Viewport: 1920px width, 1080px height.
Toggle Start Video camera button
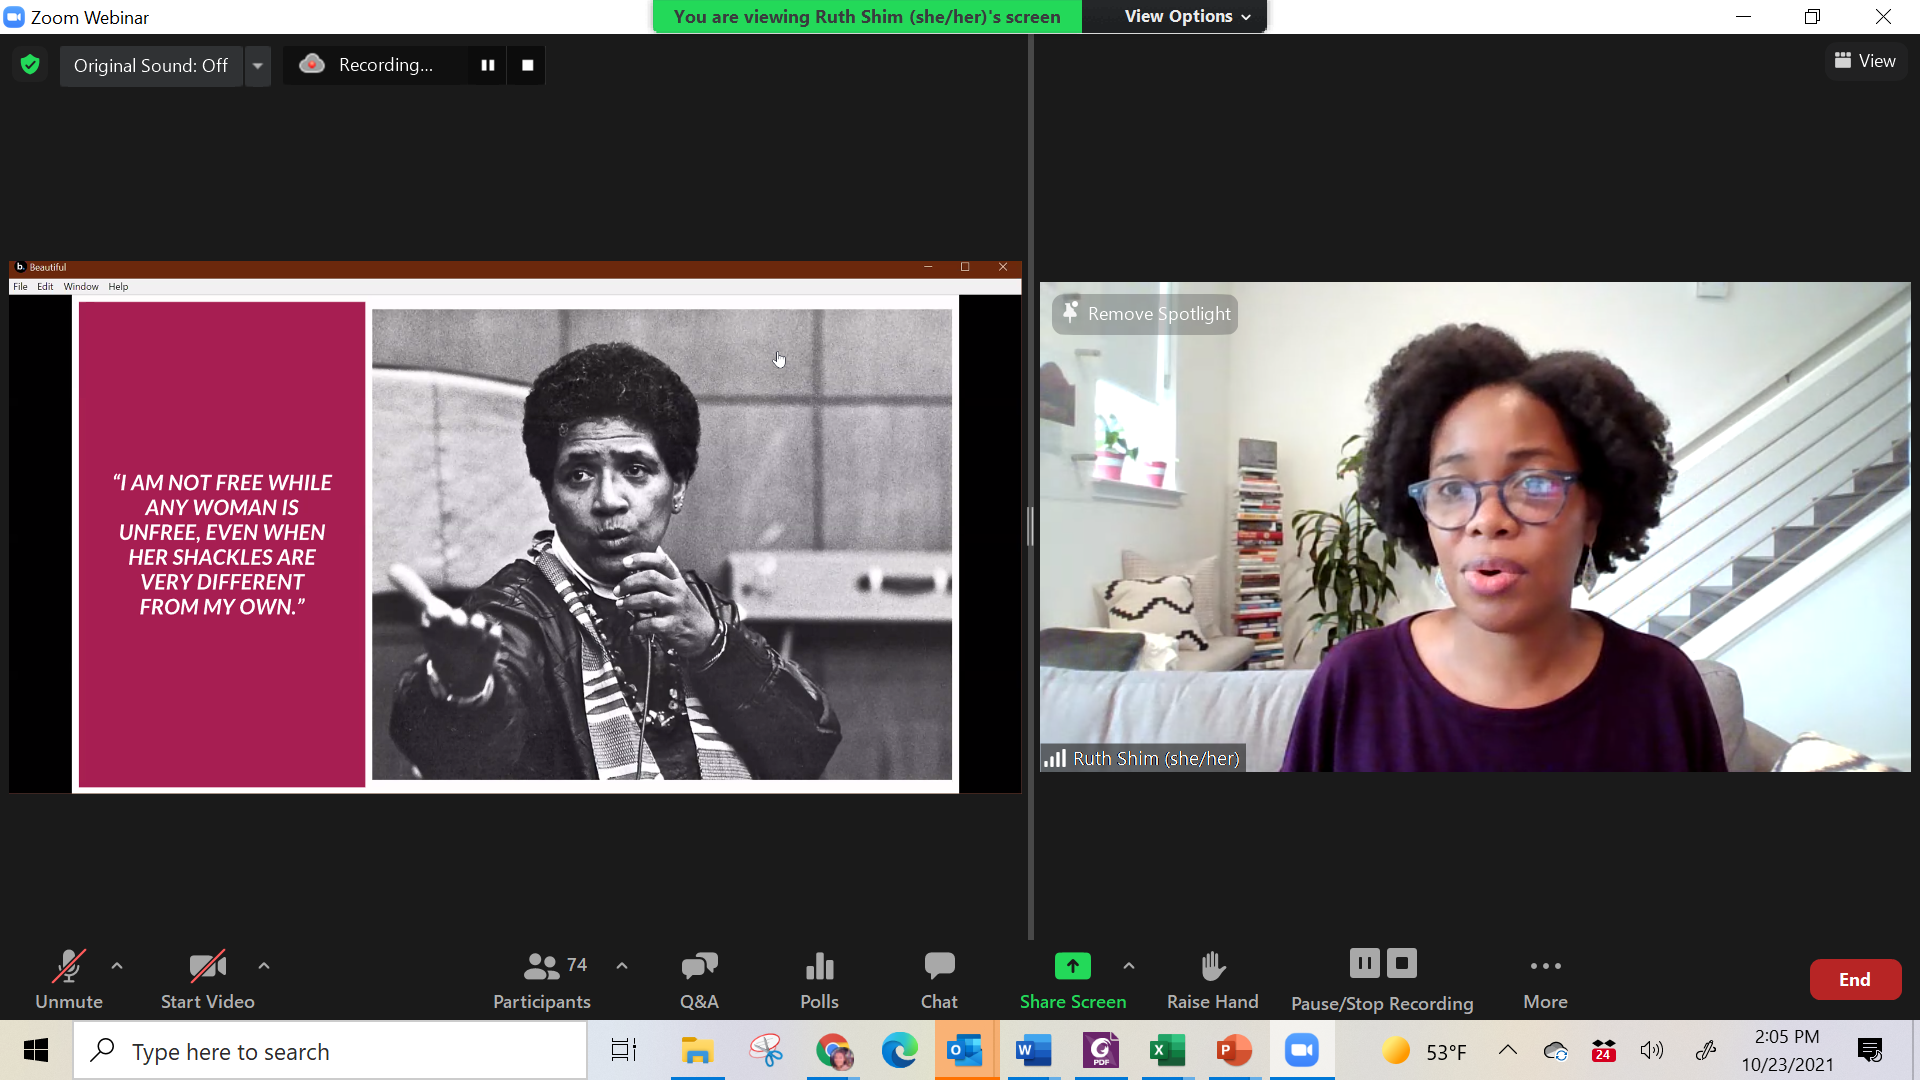click(207, 967)
